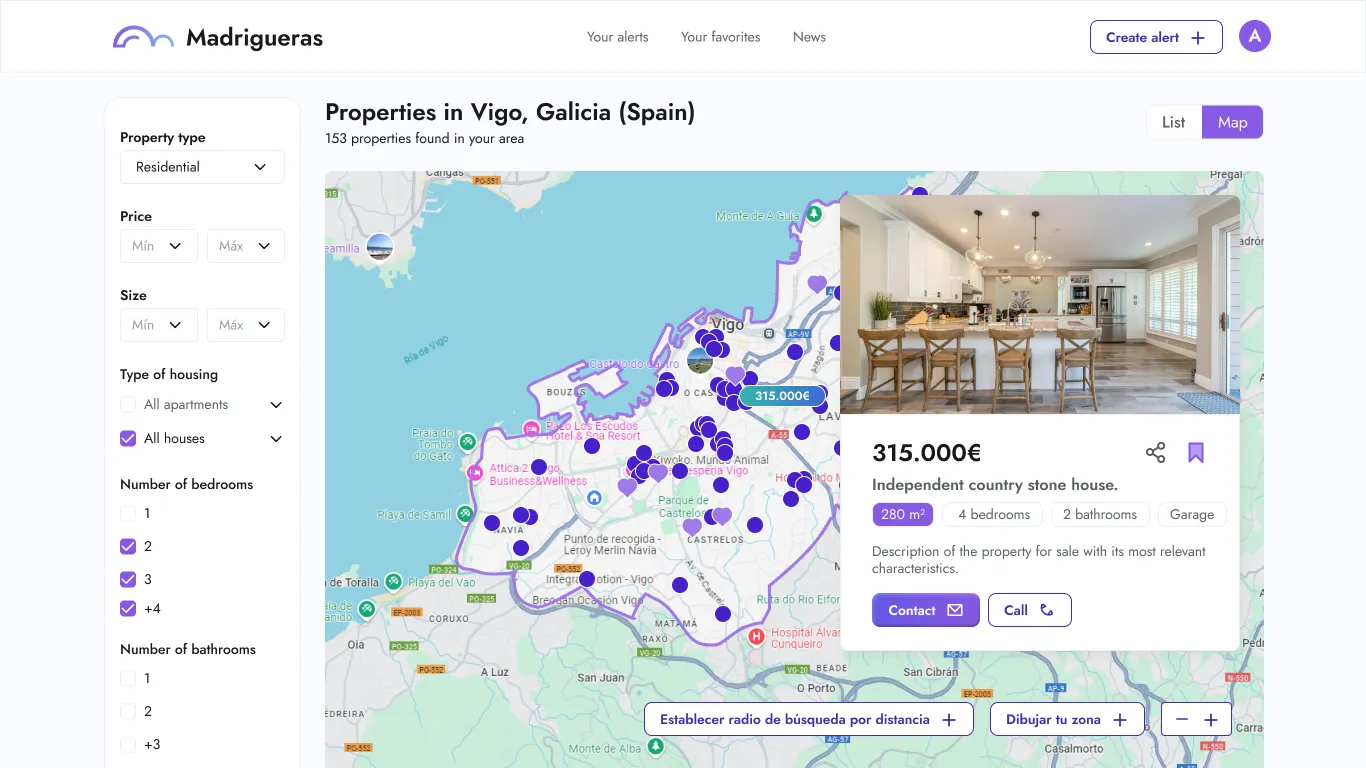Open the News section
The width and height of the screenshot is (1366, 768).
pos(810,37)
